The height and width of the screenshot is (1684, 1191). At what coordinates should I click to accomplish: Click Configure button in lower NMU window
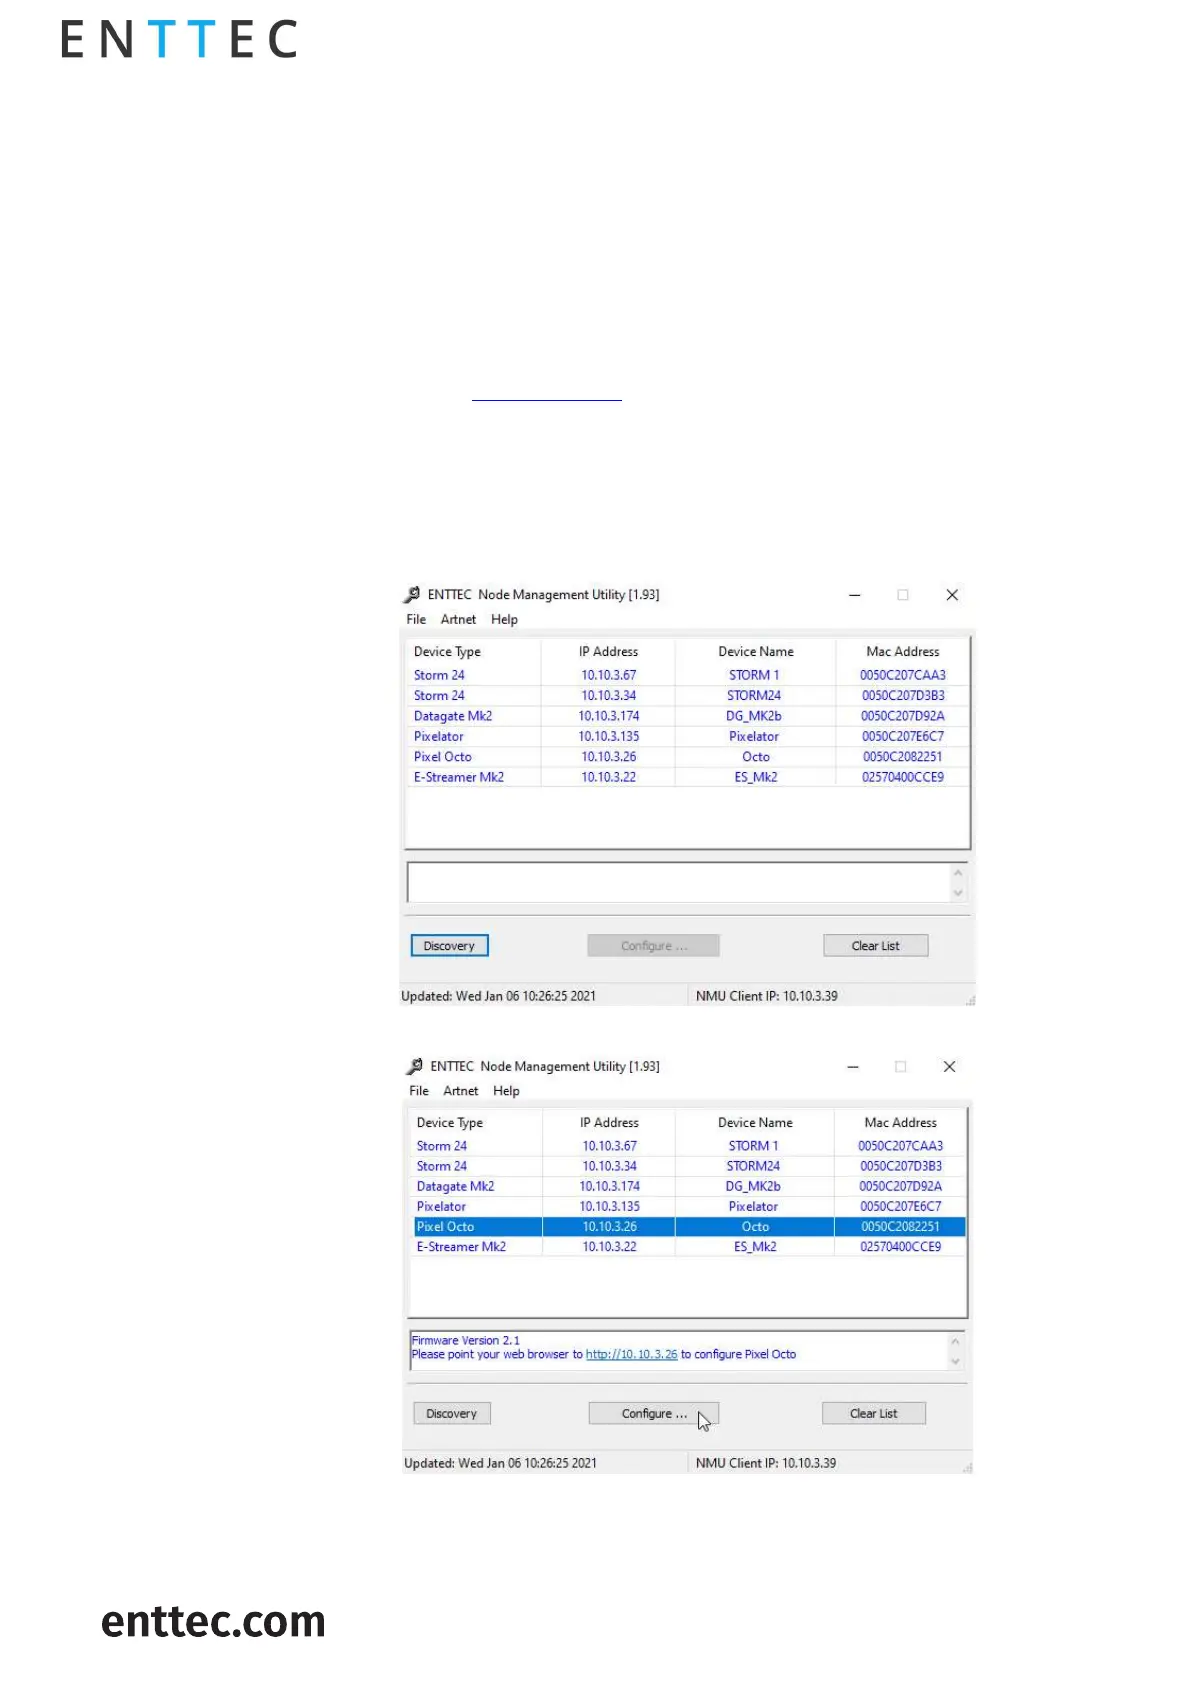654,1414
